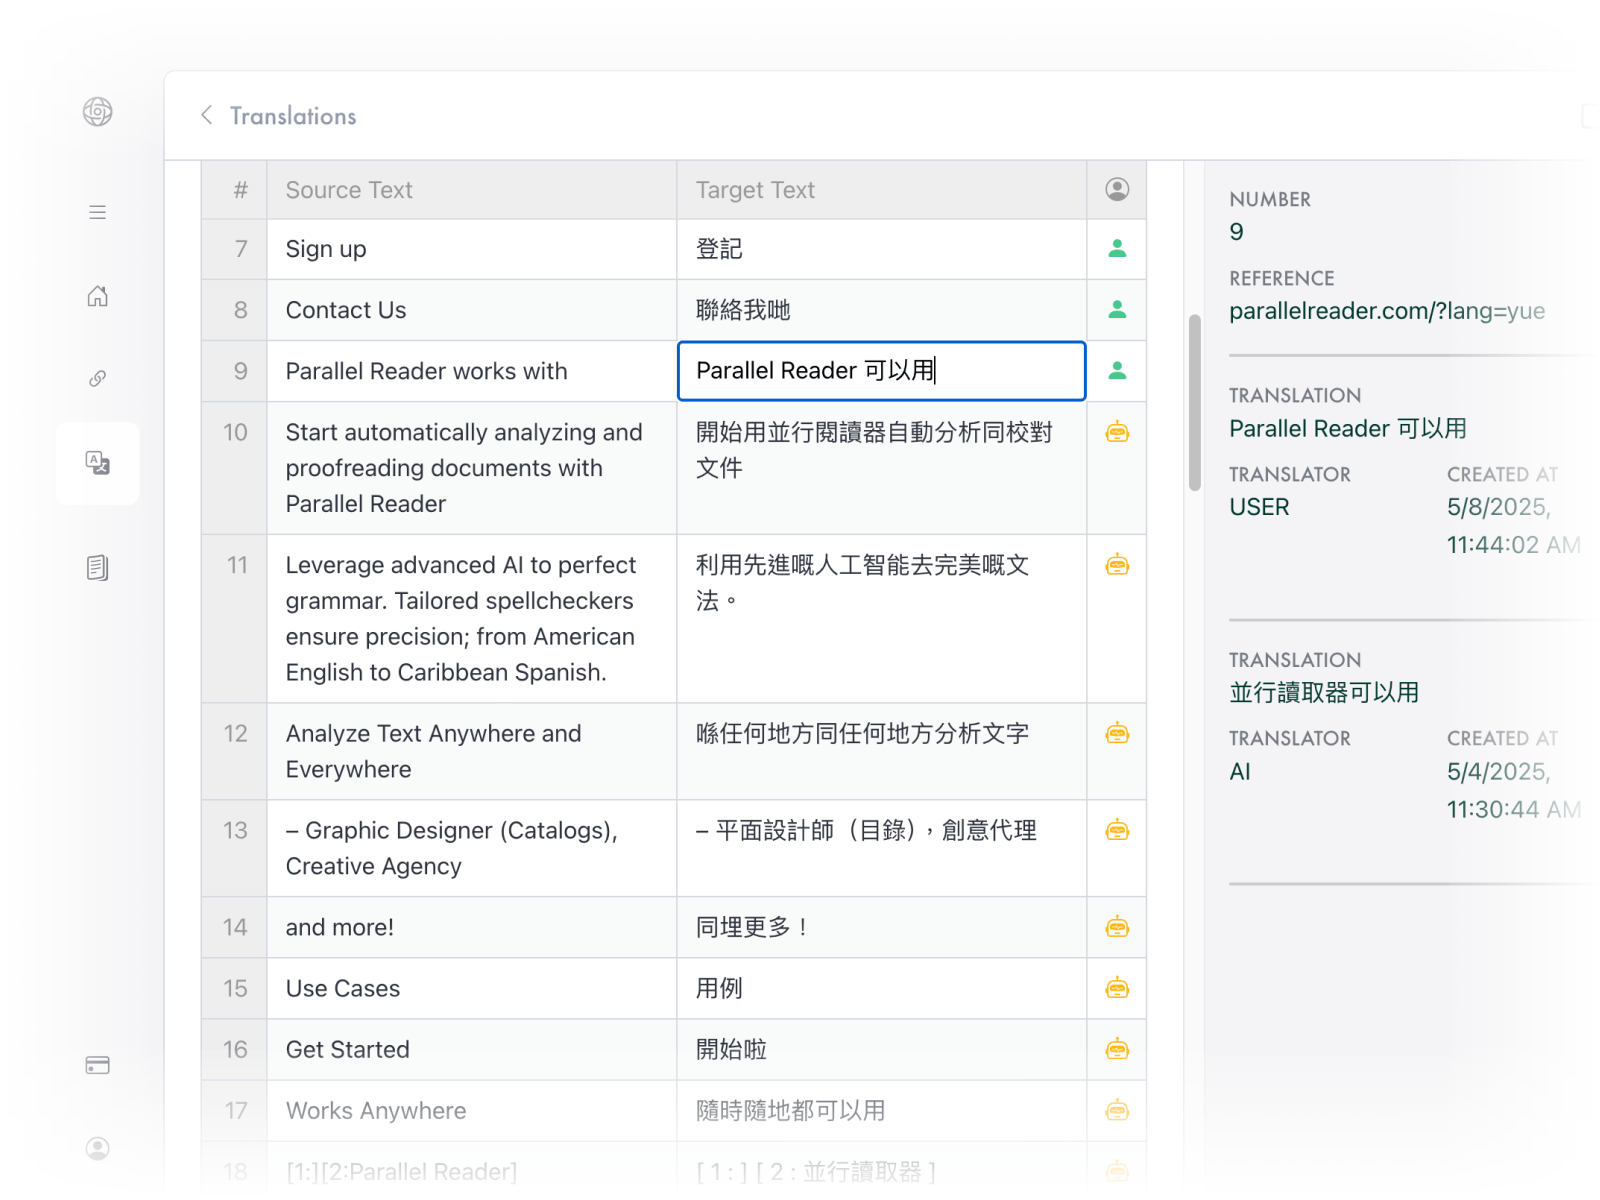Click row number 10 cell
Screen dimensions: 1600x1200
point(234,468)
